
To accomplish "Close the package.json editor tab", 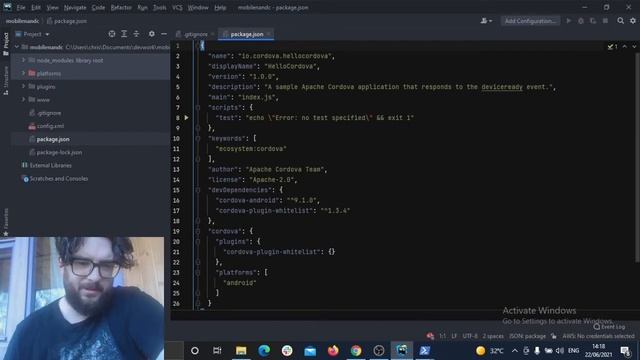I will coord(269,34).
